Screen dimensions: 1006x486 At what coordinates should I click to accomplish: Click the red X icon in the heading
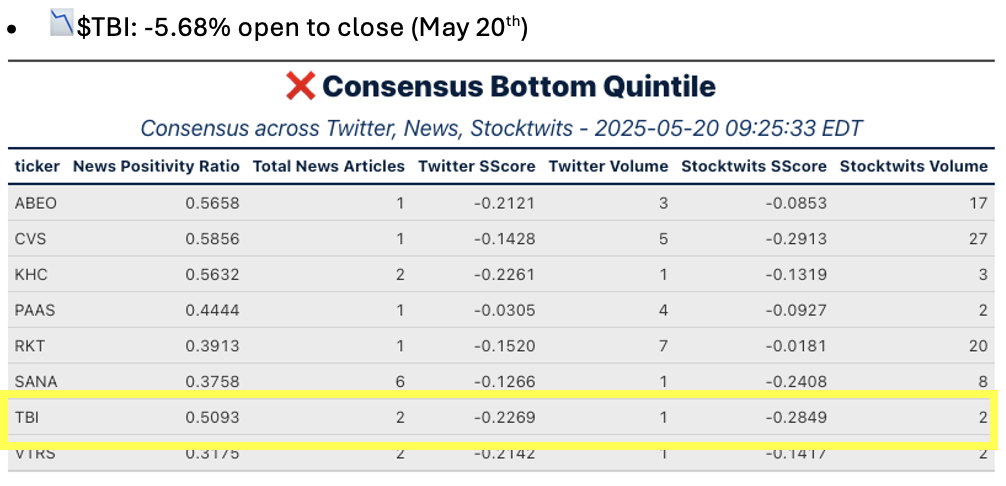point(300,87)
